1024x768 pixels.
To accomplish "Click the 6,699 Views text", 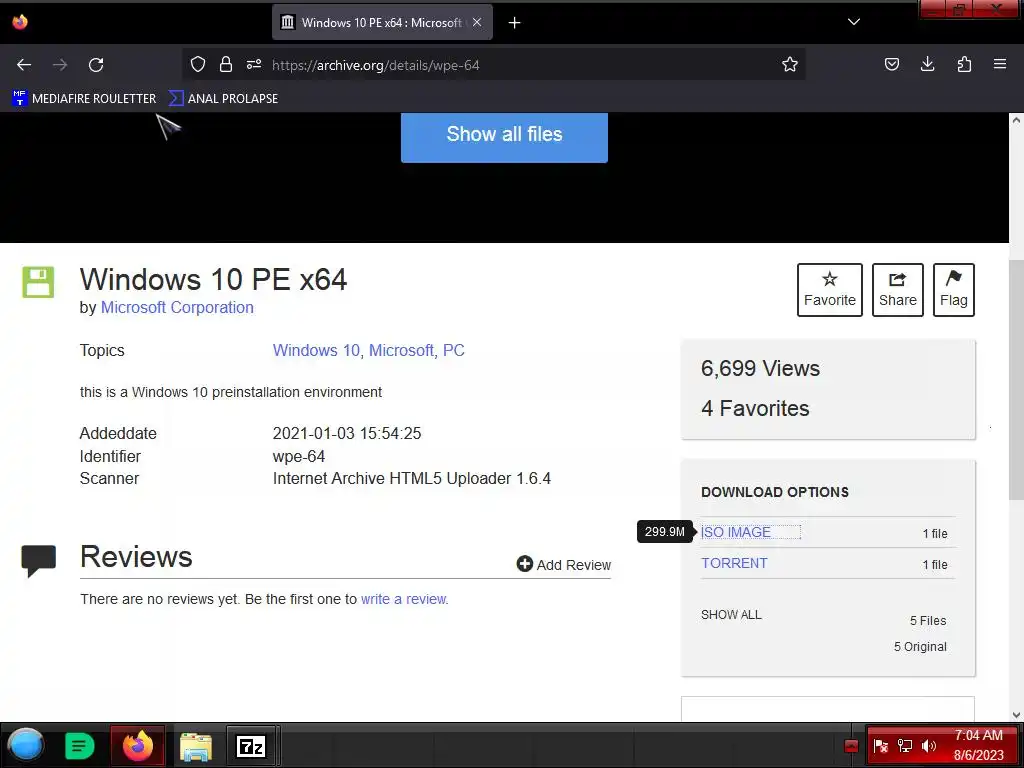I will (x=760, y=368).
